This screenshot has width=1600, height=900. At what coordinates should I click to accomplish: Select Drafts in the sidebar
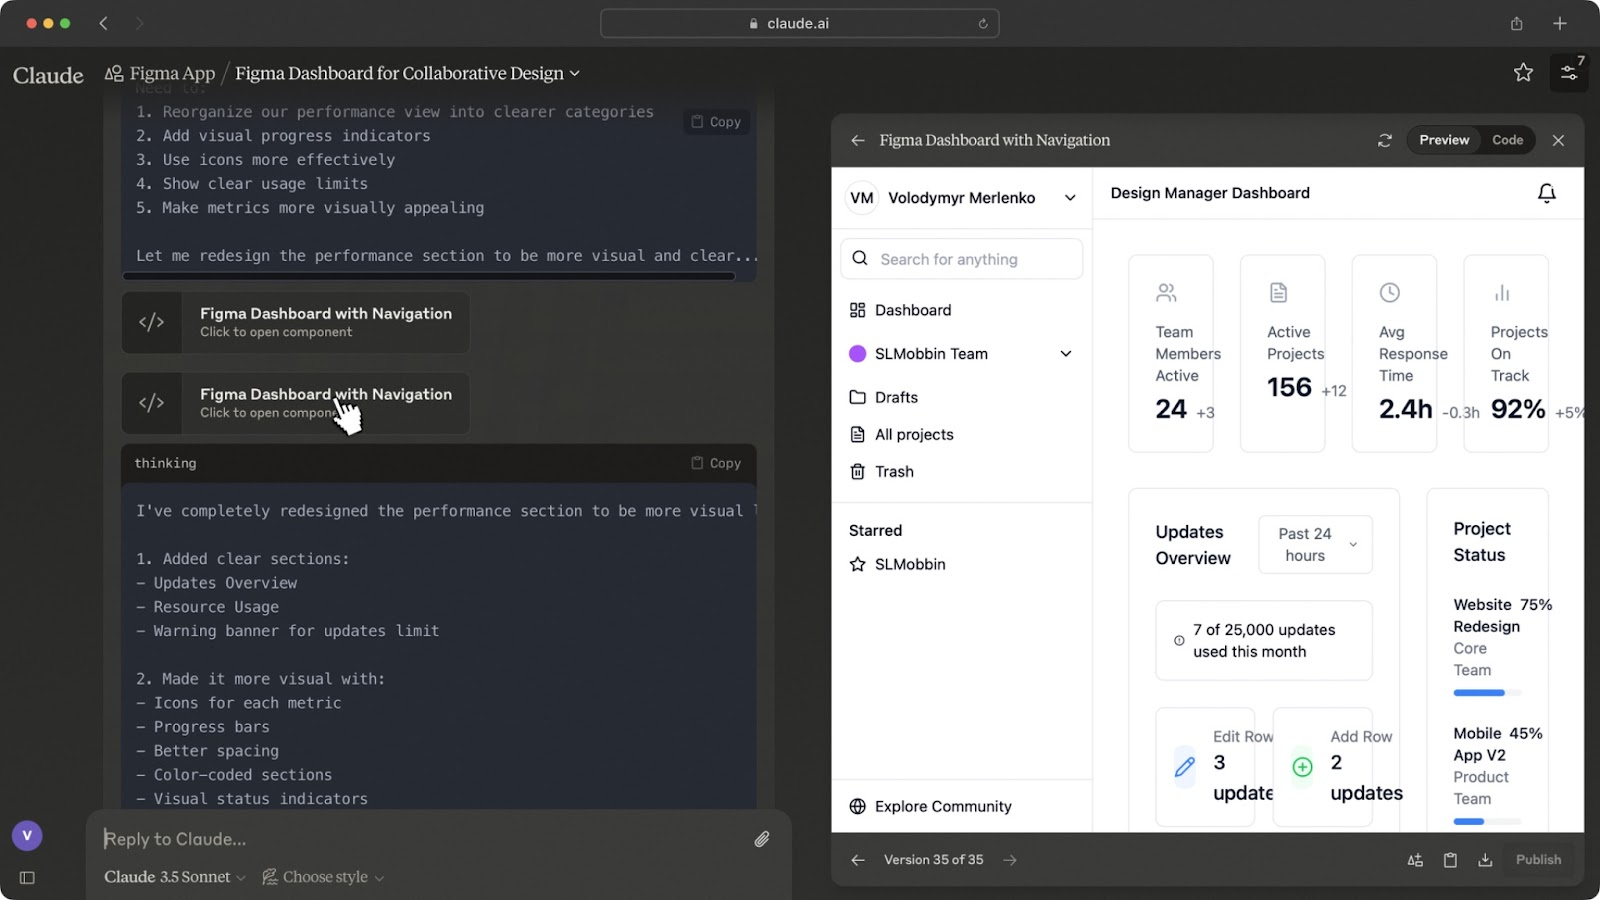pyautogui.click(x=896, y=397)
